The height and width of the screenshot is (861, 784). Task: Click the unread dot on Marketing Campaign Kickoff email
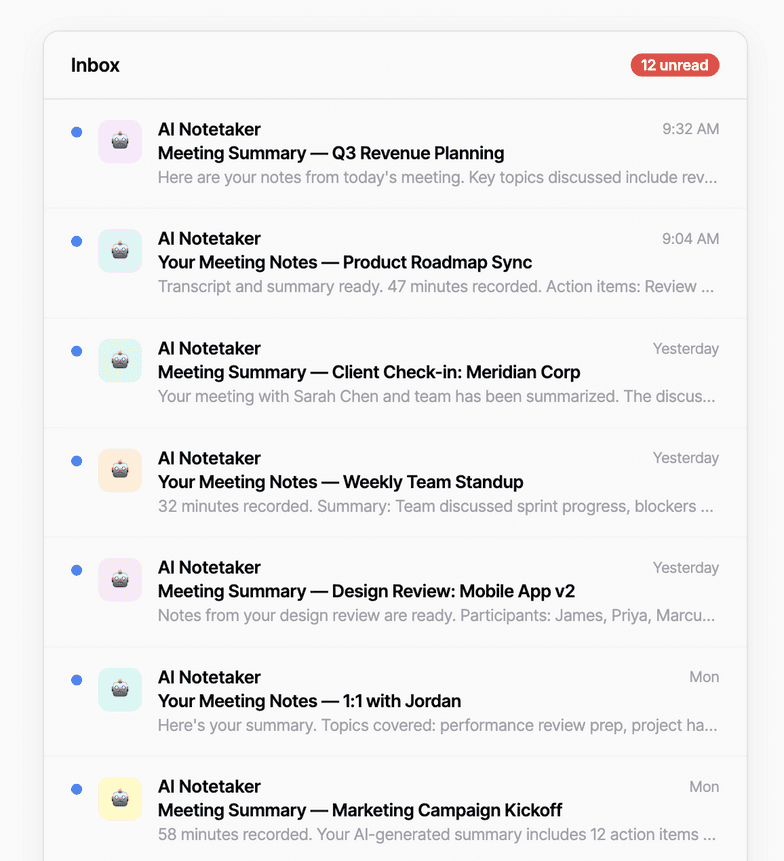coord(77,789)
